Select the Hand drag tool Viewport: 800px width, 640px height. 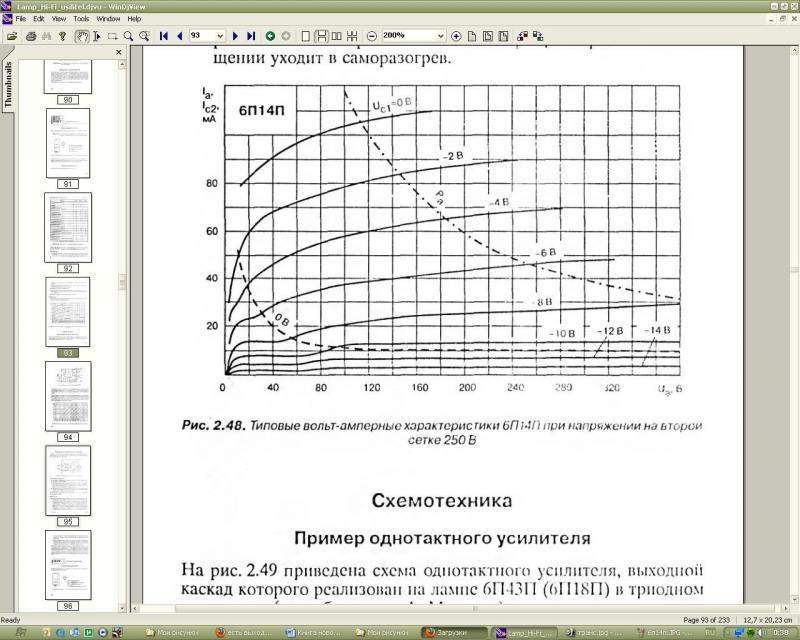[83, 36]
